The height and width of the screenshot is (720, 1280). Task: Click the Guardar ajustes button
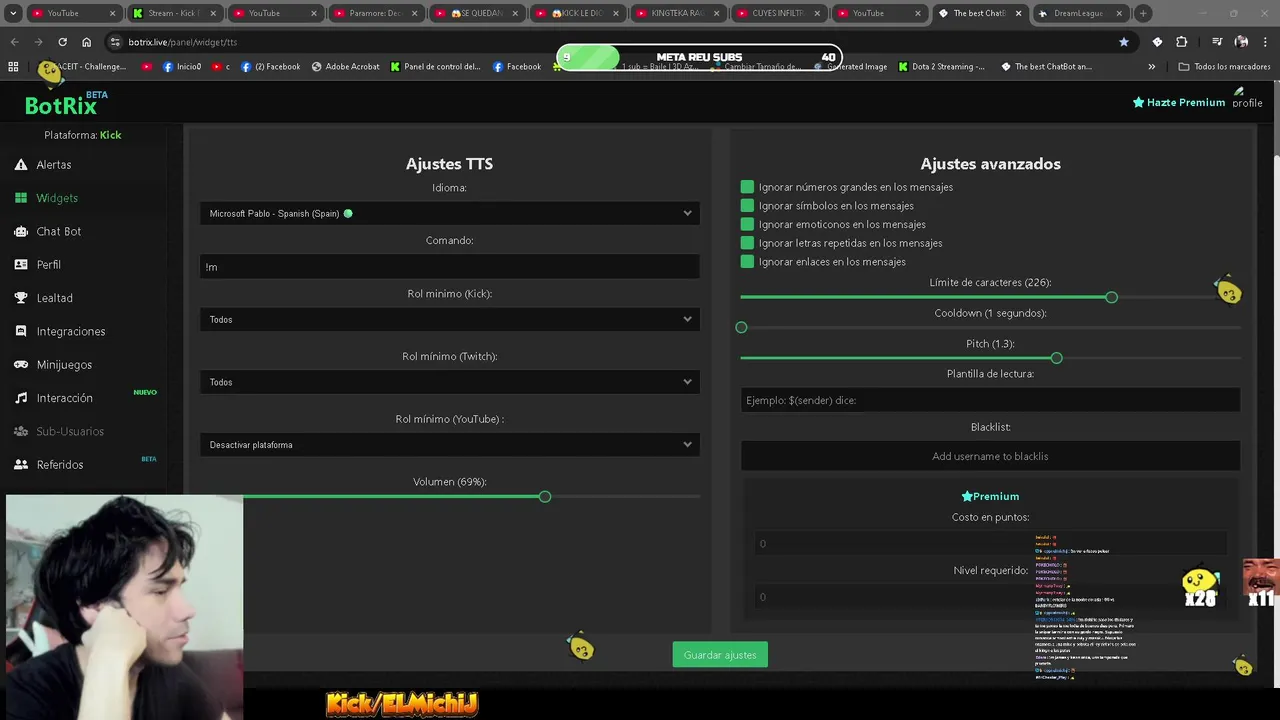720,655
